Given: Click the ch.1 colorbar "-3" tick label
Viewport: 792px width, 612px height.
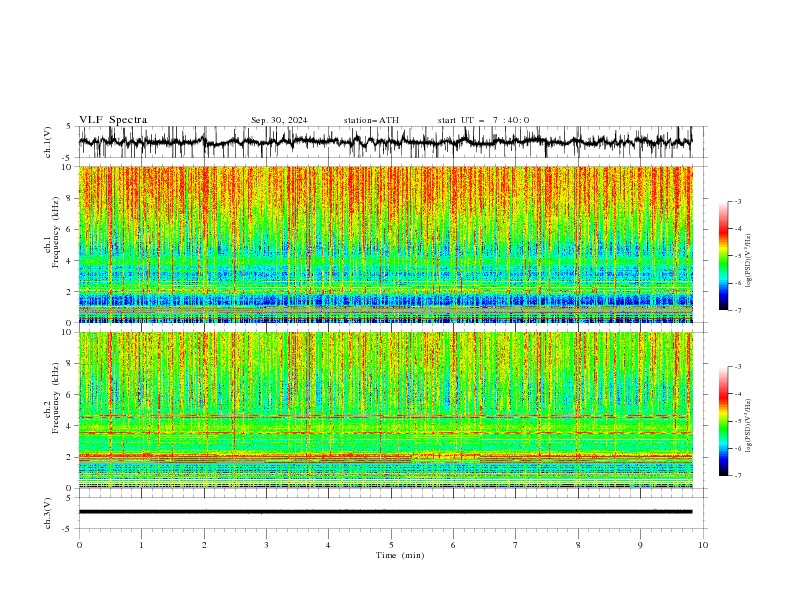Looking at the screenshot, I should click(x=738, y=201).
